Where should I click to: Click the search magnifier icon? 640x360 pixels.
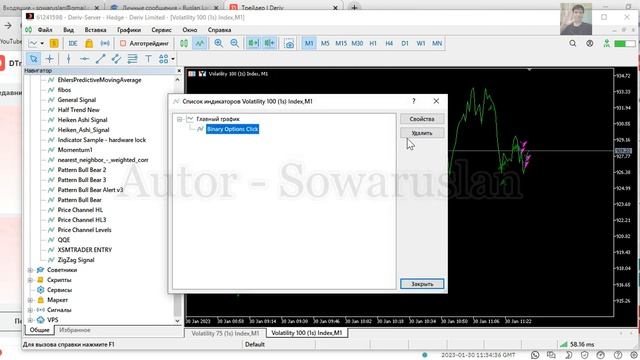click(573, 43)
